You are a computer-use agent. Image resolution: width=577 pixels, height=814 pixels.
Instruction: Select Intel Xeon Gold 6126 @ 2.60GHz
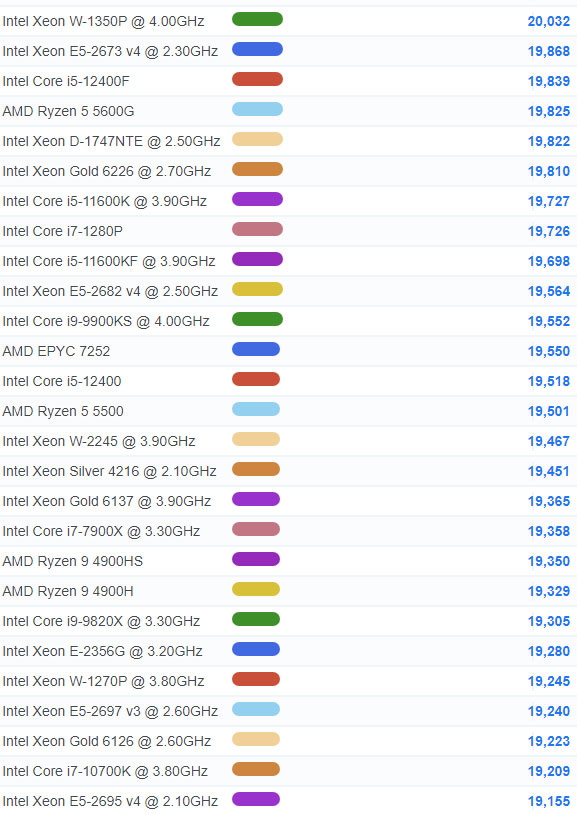pyautogui.click(x=106, y=741)
